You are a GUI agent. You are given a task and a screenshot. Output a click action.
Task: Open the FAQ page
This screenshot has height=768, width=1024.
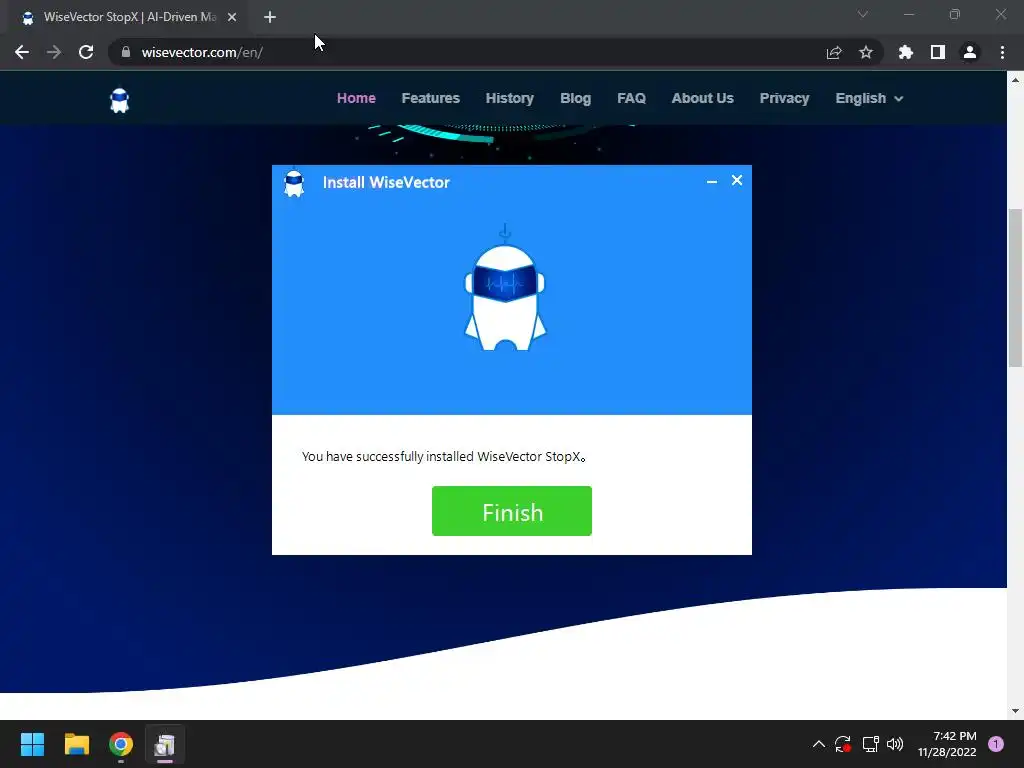pos(631,98)
